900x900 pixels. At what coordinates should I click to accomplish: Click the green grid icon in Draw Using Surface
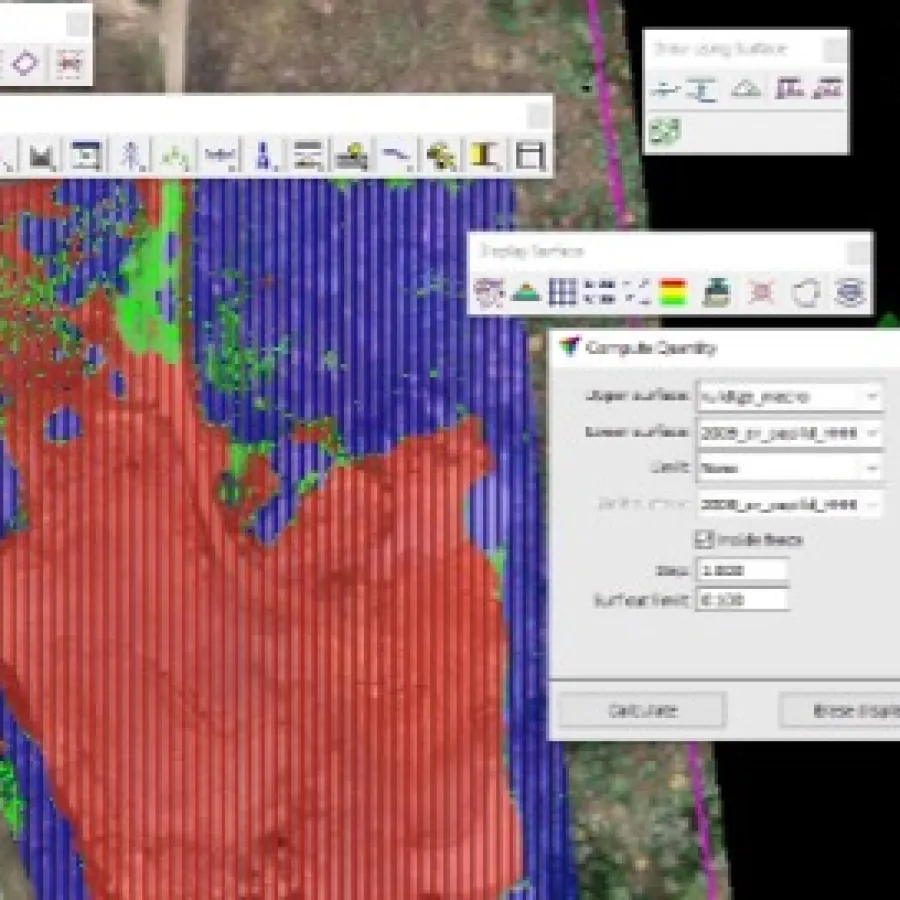(x=664, y=130)
